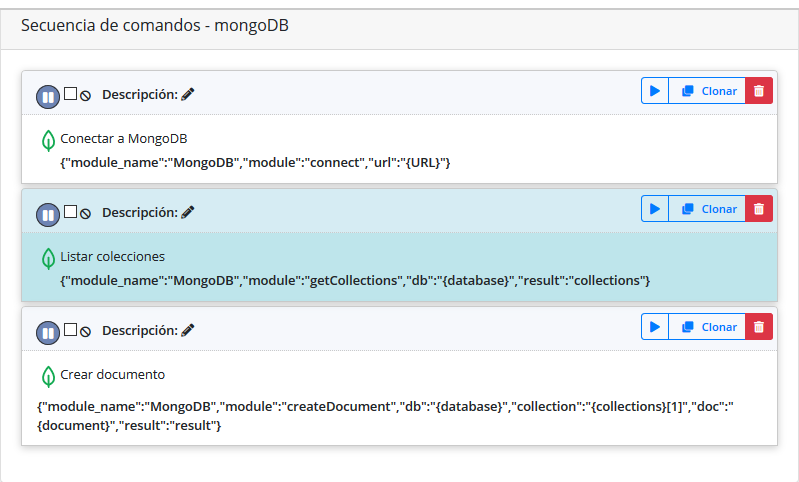Clone the Listar colecciones command
This screenshot has height=482, width=799.
point(707,209)
